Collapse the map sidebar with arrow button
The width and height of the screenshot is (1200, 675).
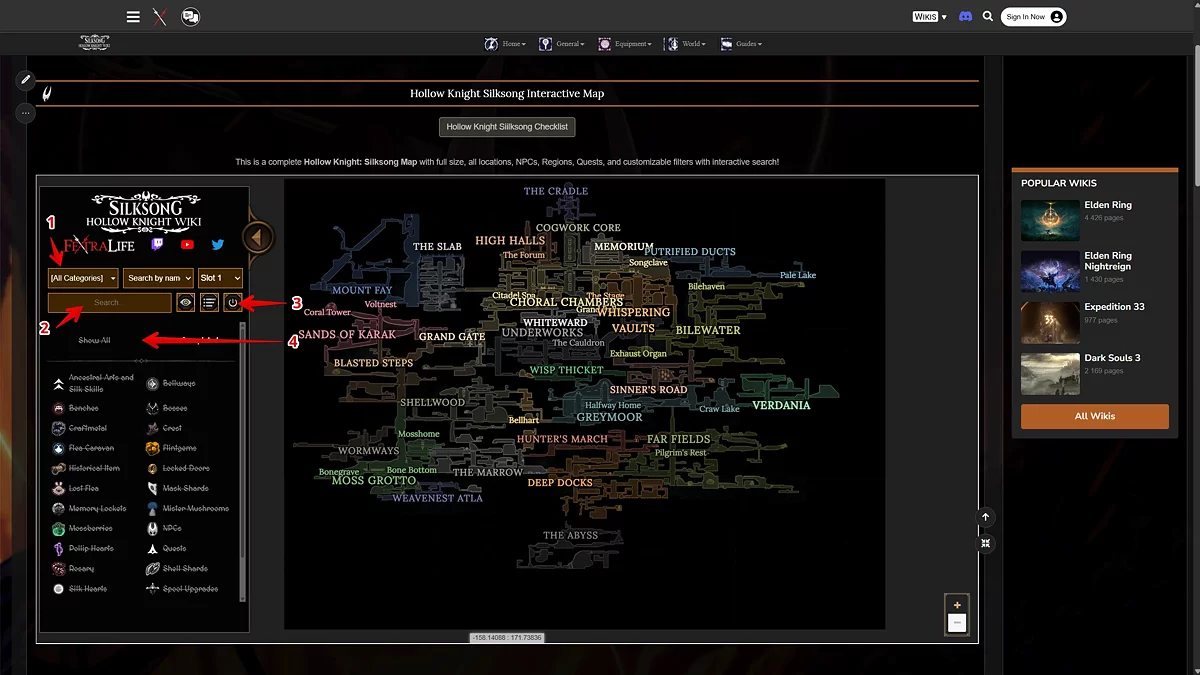point(258,238)
